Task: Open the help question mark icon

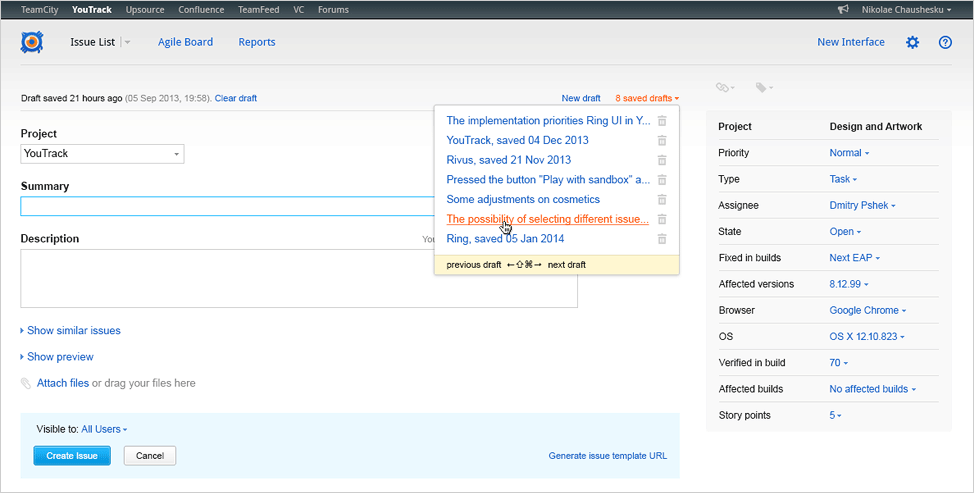Action: pyautogui.click(x=945, y=42)
